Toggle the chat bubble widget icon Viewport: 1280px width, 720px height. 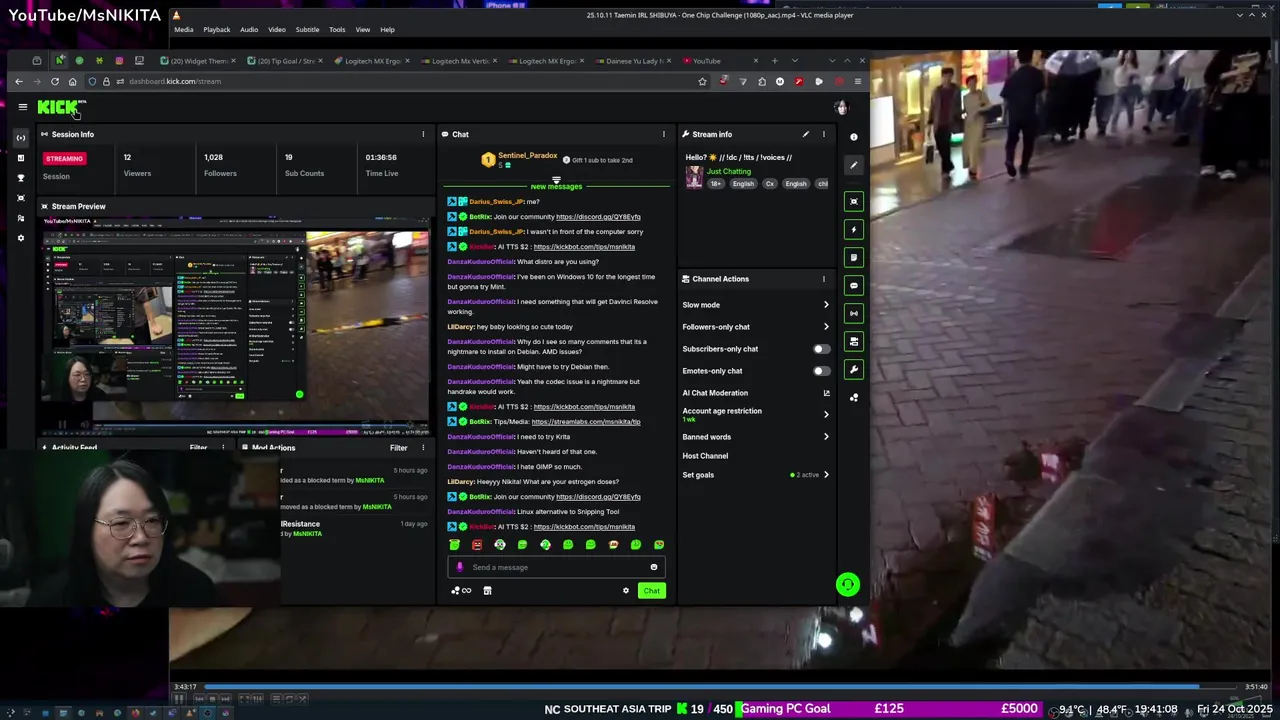point(853,285)
